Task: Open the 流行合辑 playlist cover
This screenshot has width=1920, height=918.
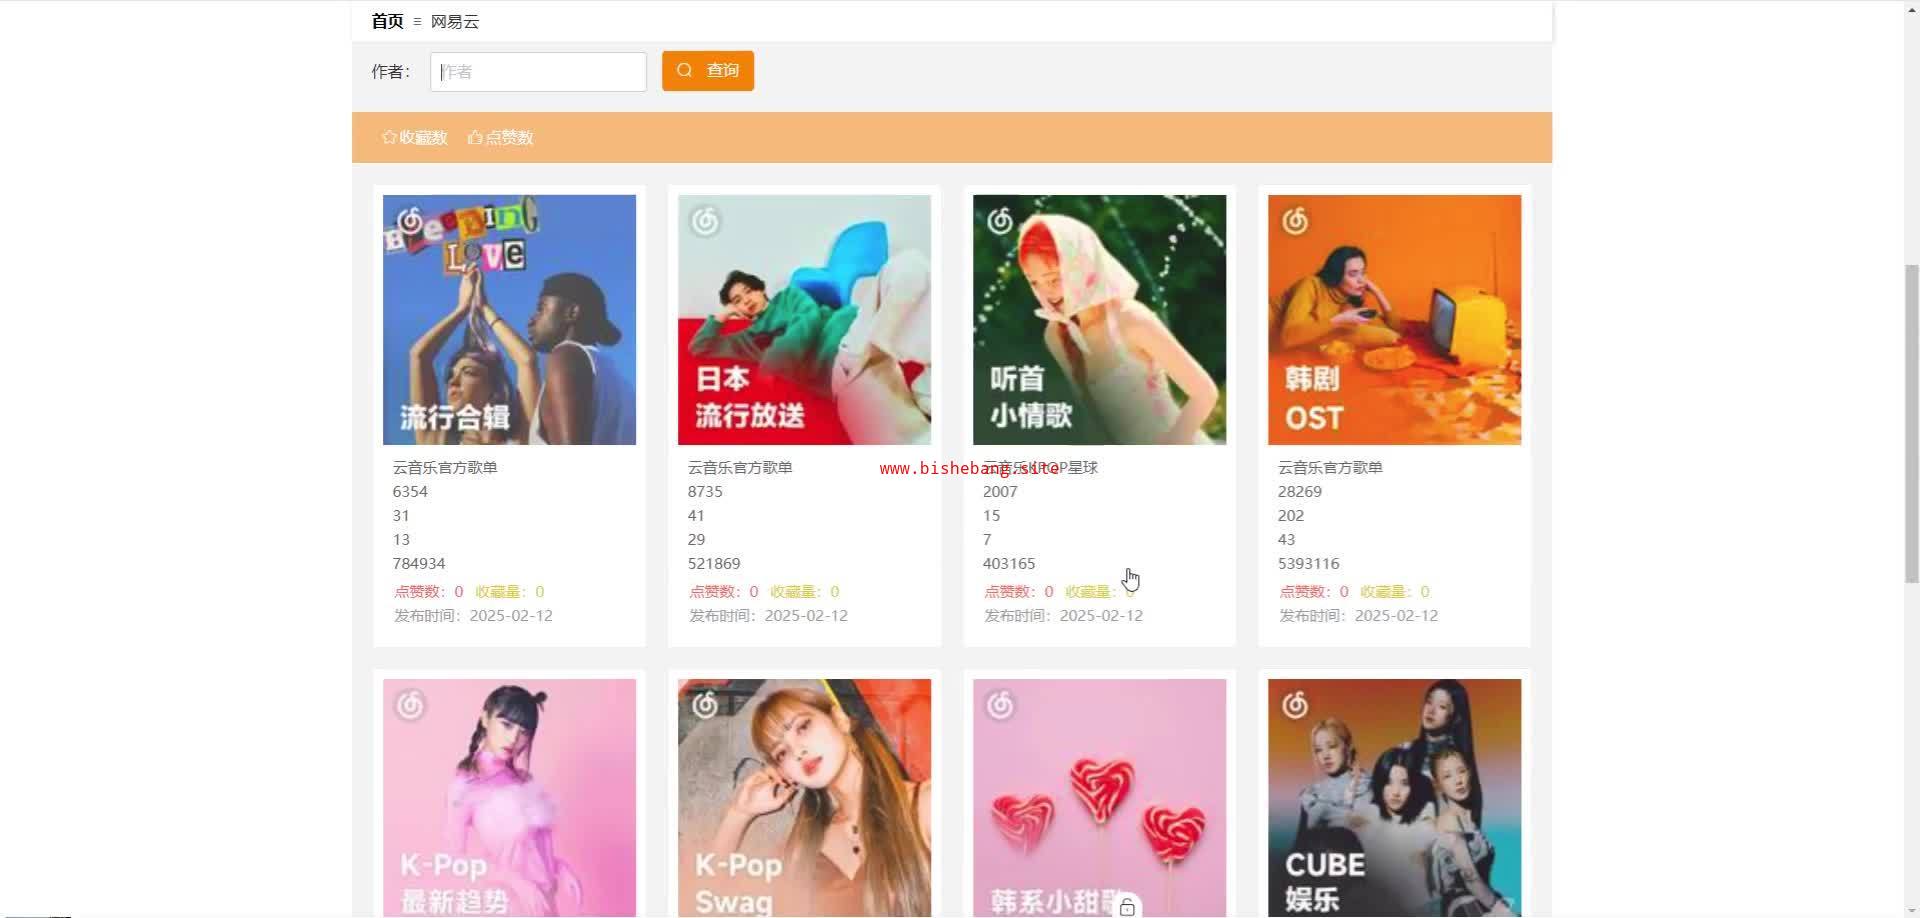Action: point(509,320)
